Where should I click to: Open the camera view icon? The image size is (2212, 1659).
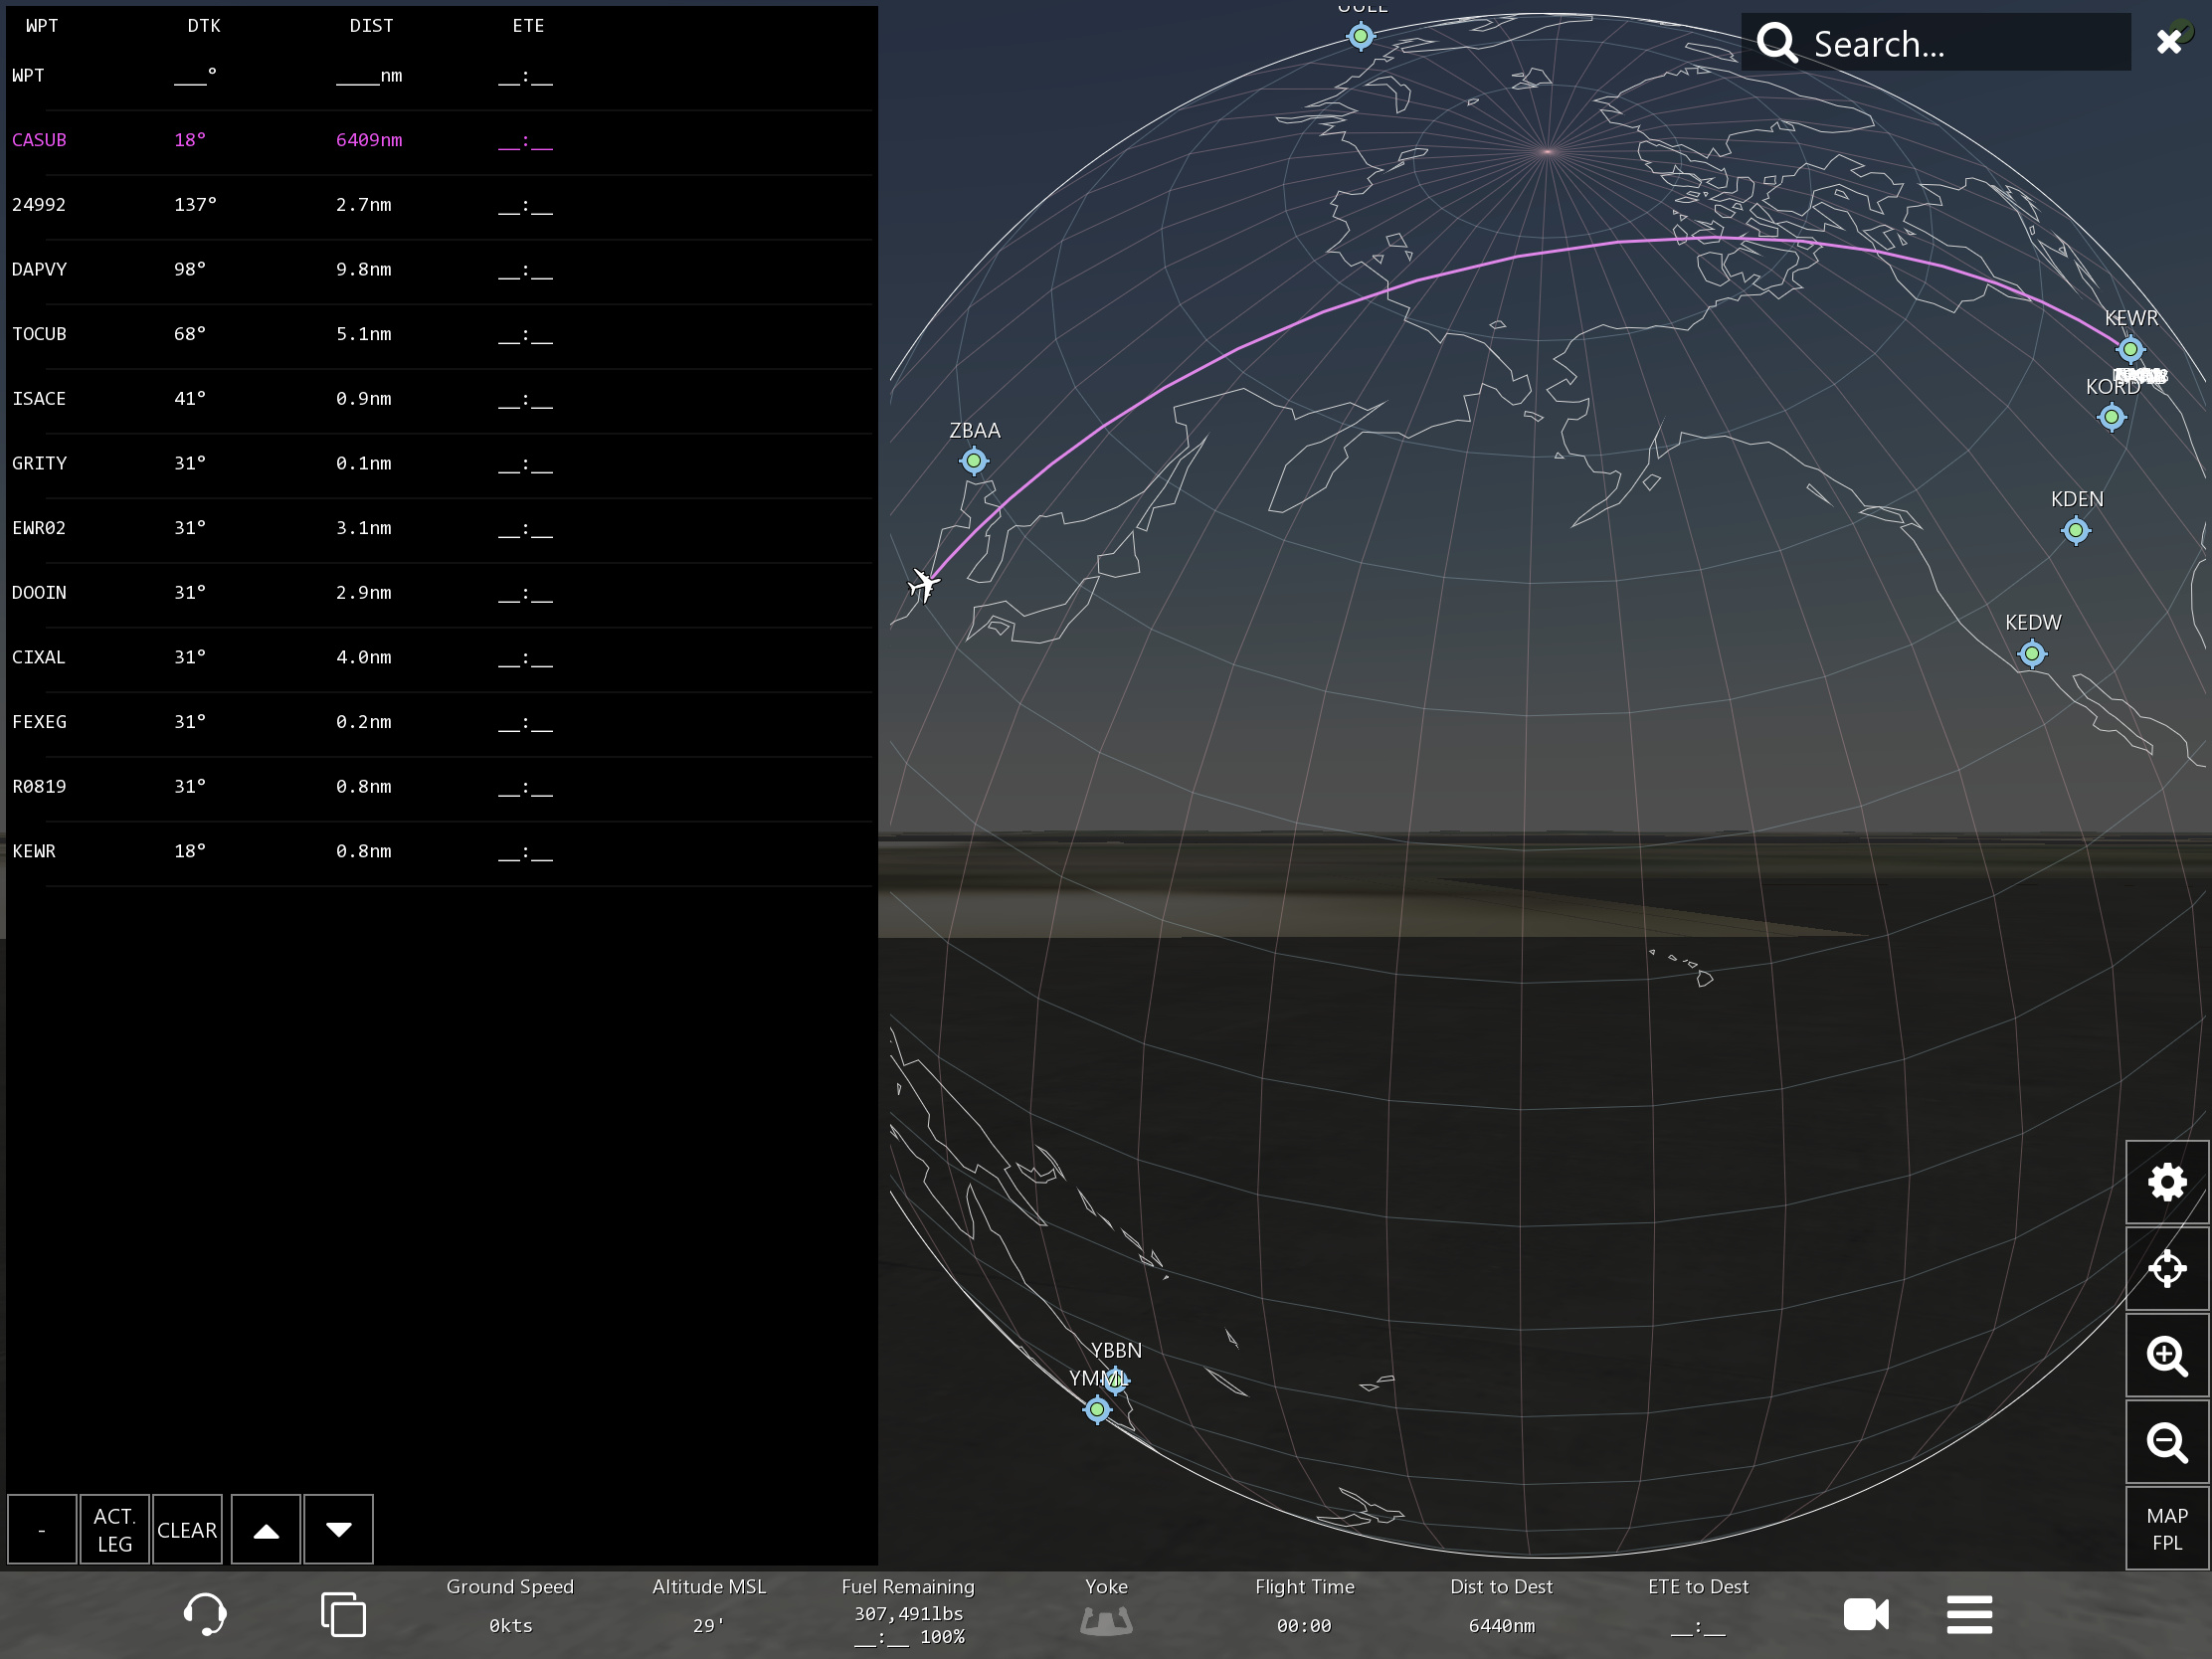[1865, 1614]
